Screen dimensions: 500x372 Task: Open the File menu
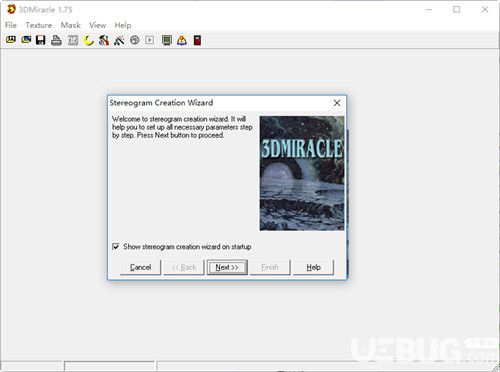(x=11, y=25)
